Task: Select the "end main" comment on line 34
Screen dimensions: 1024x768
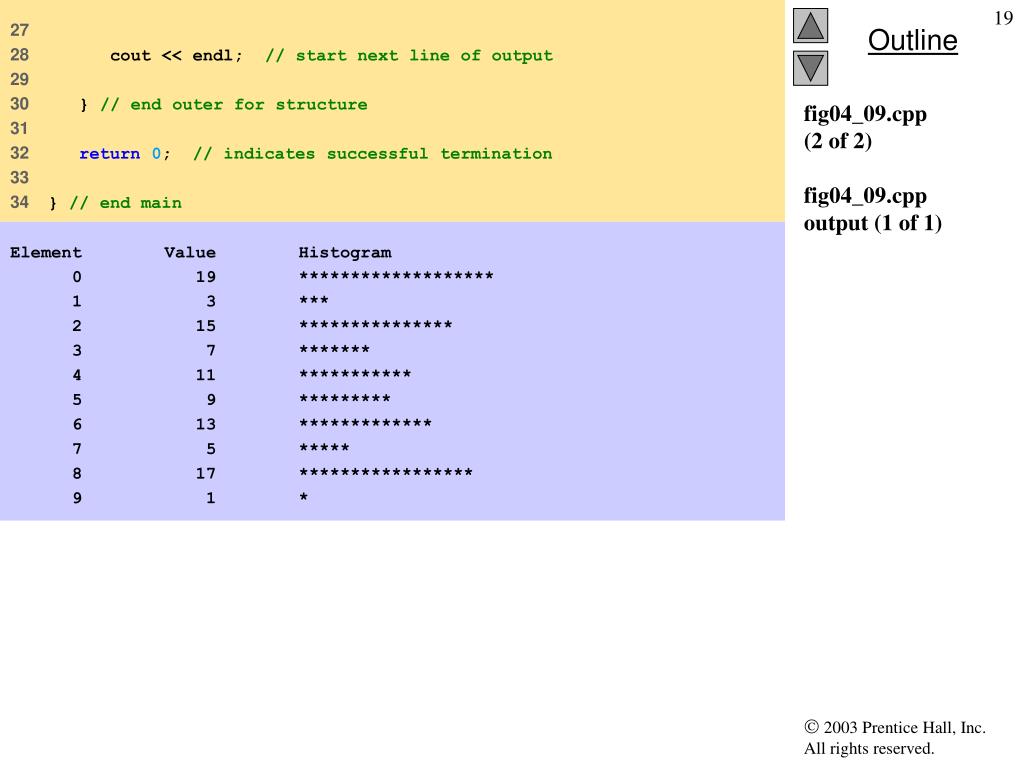Action: [x=125, y=203]
